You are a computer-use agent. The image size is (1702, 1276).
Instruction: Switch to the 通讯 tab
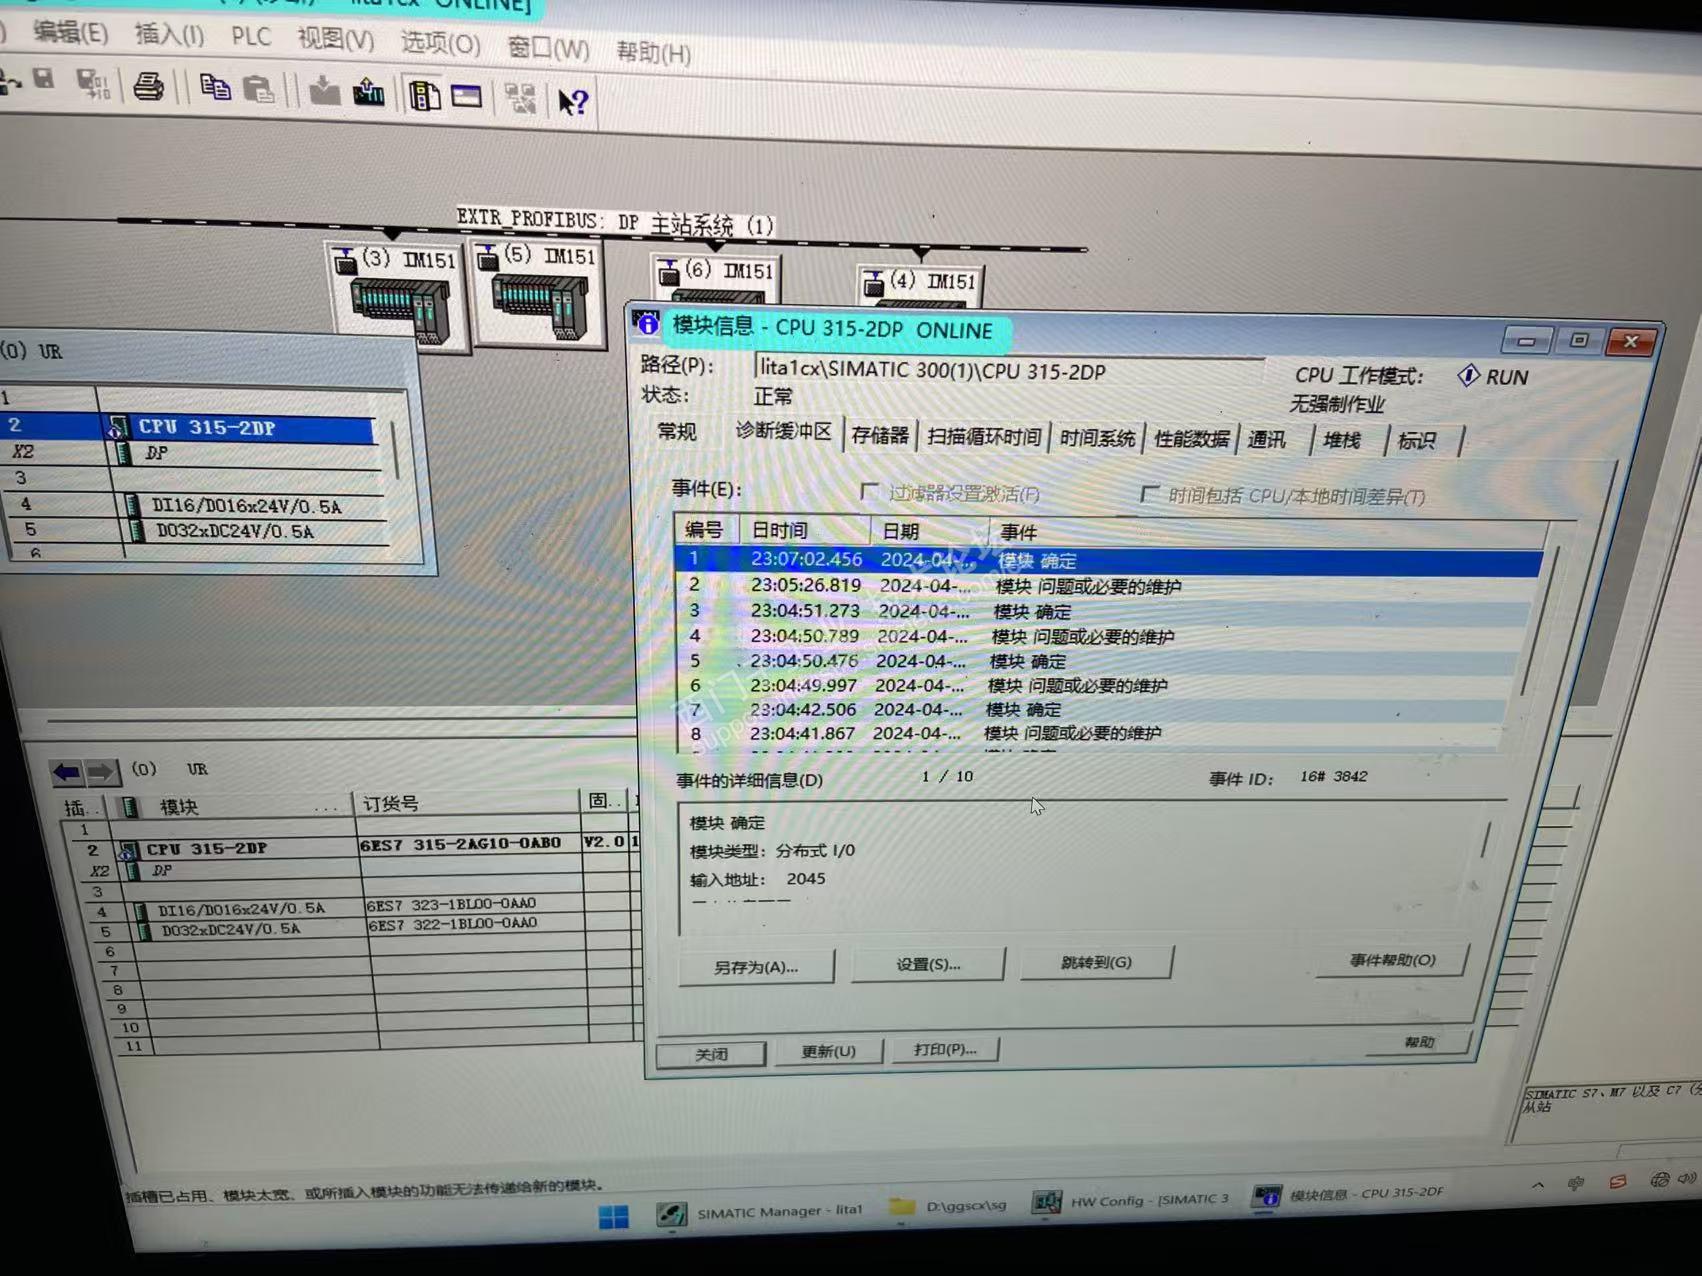(1266, 440)
